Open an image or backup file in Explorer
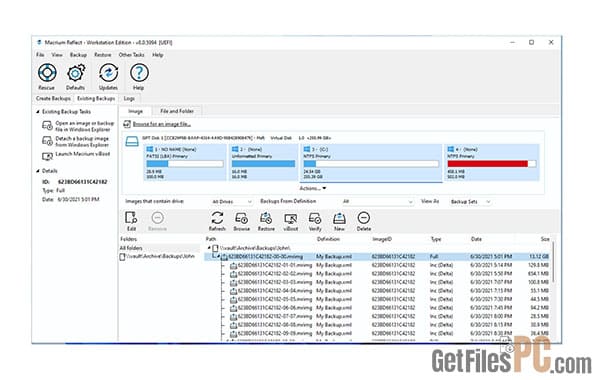600x380 pixels. click(x=85, y=126)
